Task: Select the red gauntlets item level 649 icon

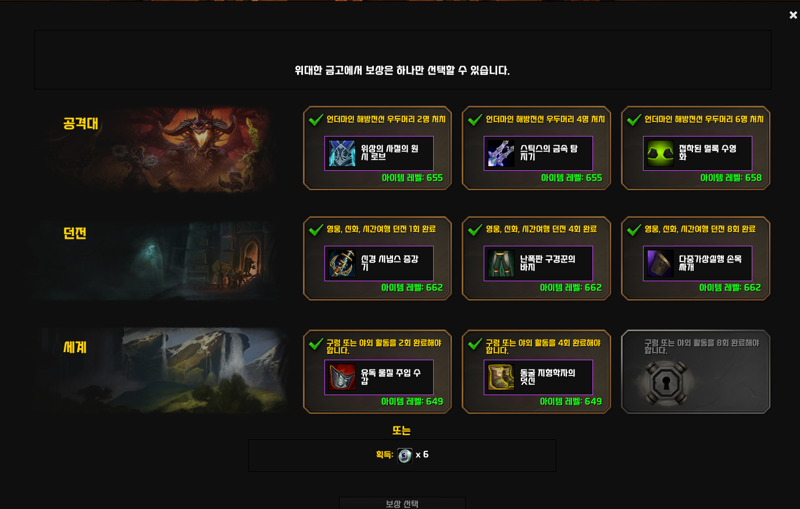Action: (x=341, y=377)
